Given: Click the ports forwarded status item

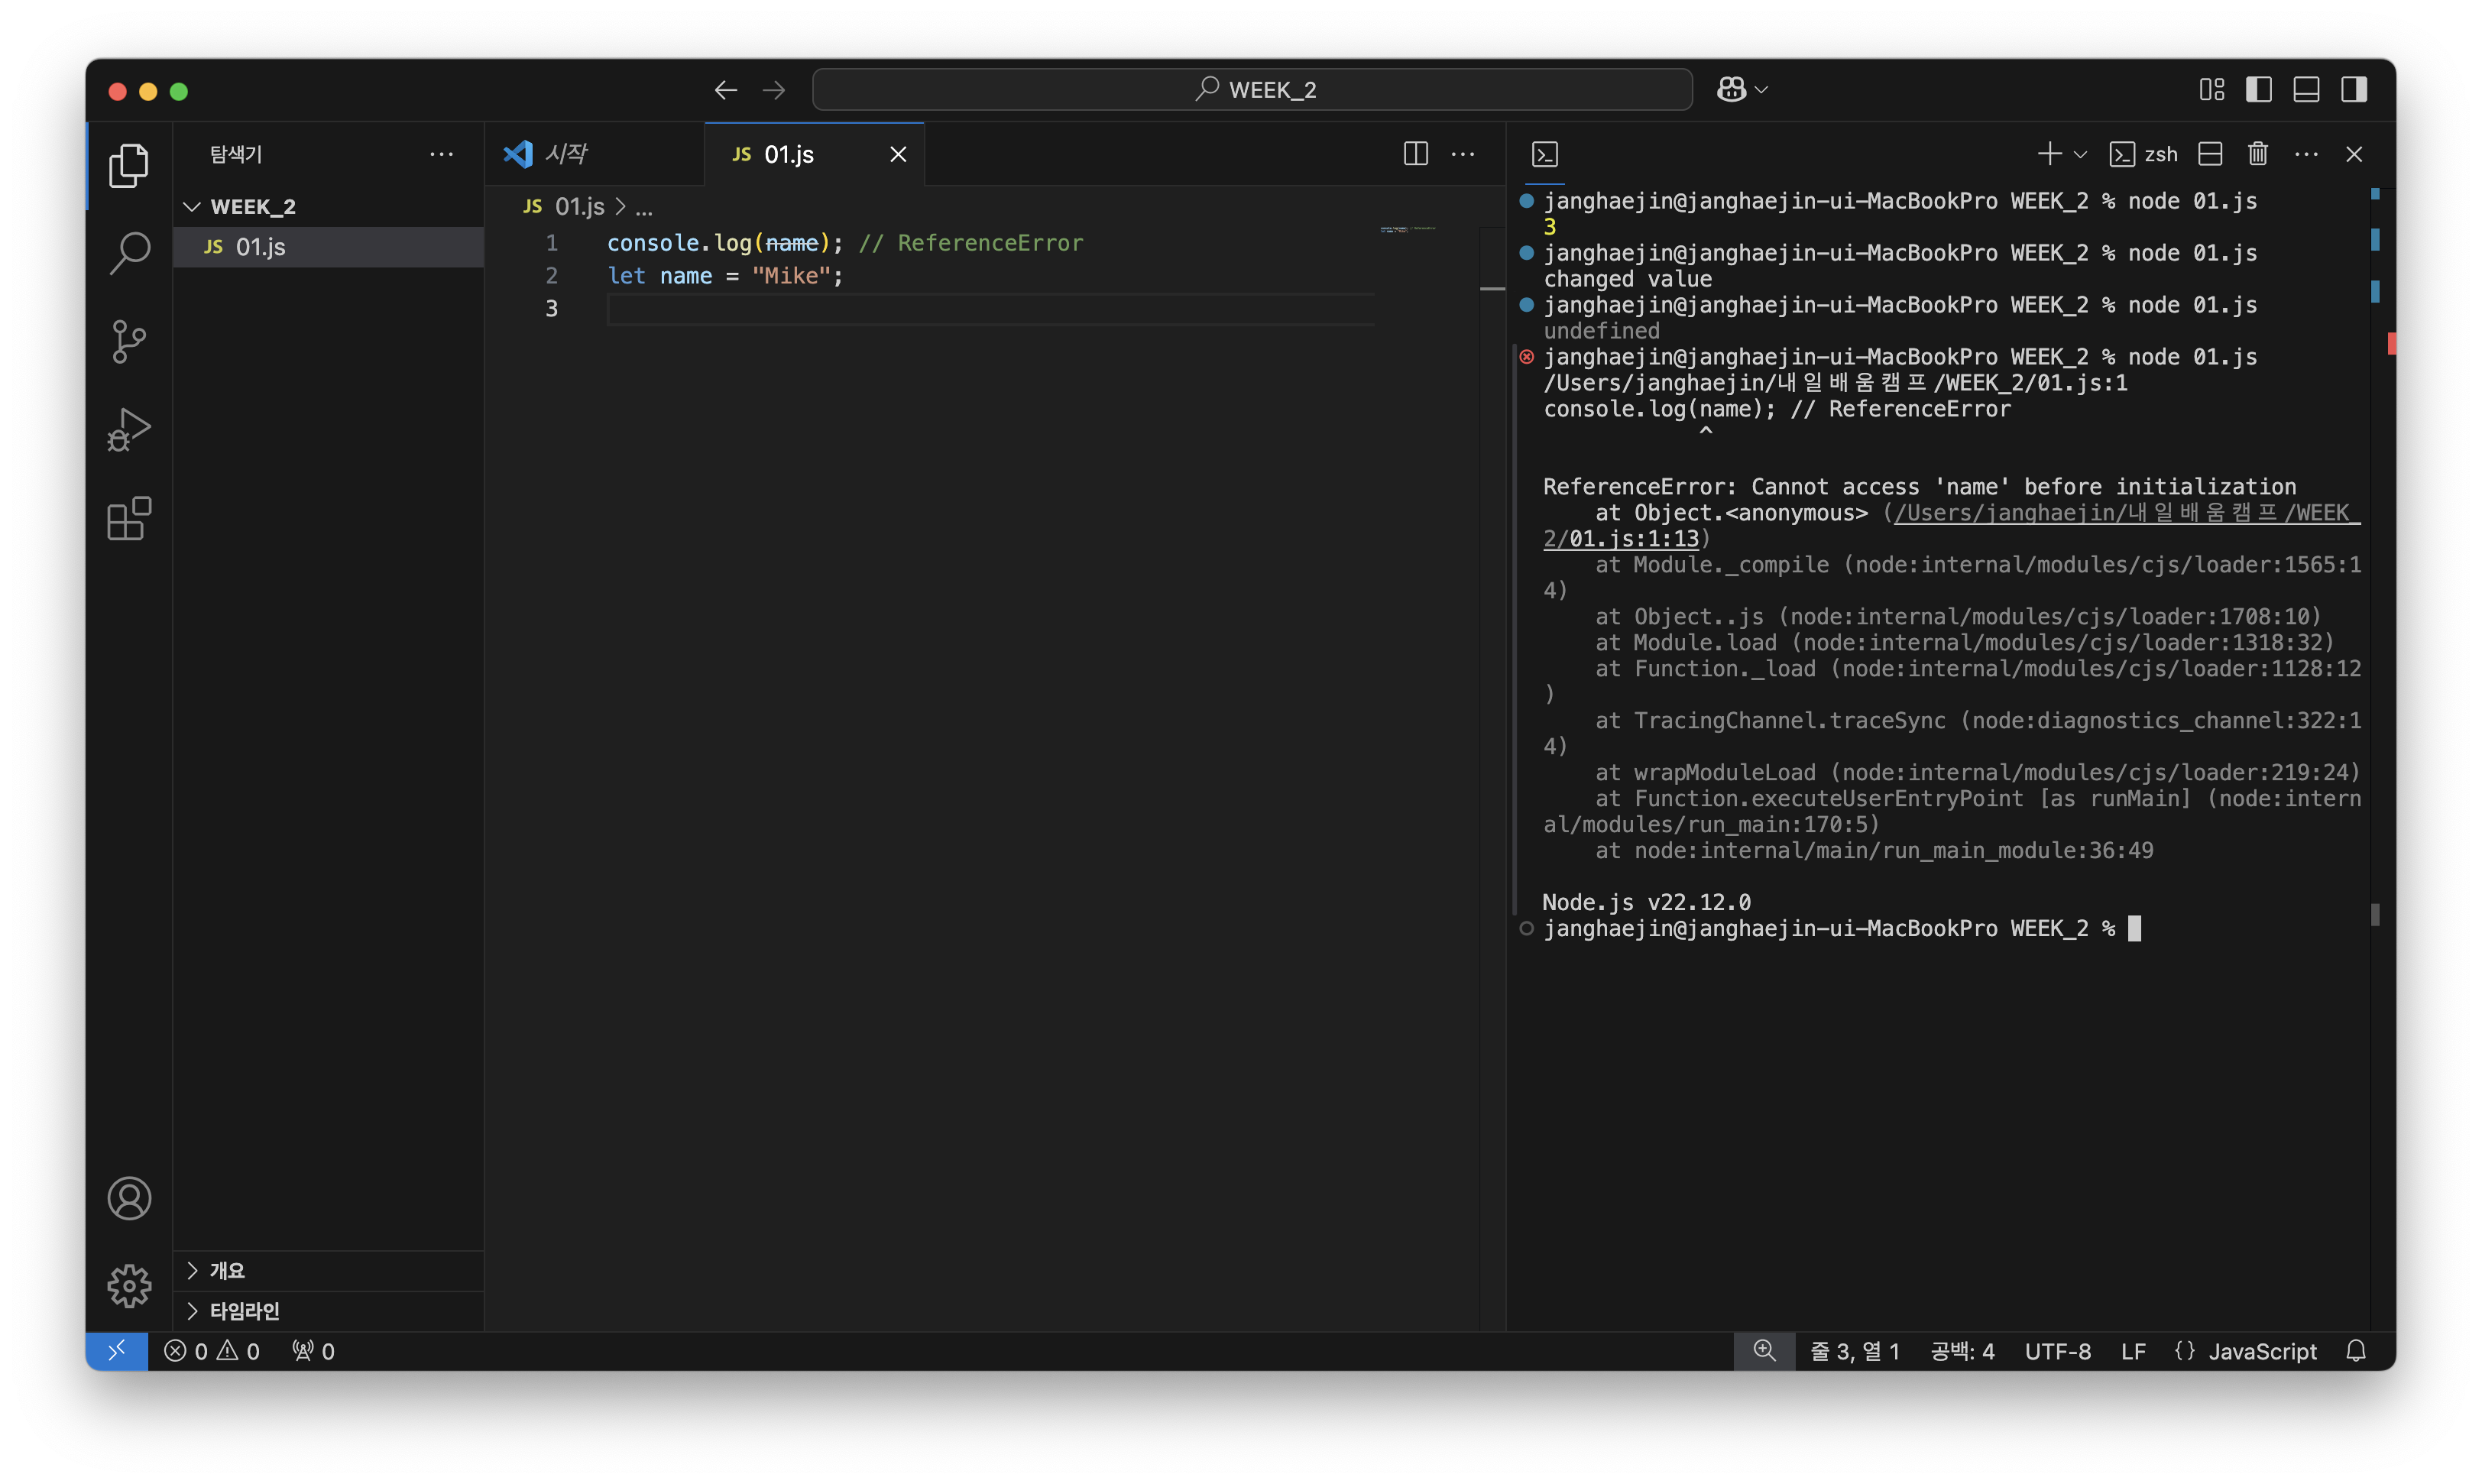Looking at the screenshot, I should 313,1351.
